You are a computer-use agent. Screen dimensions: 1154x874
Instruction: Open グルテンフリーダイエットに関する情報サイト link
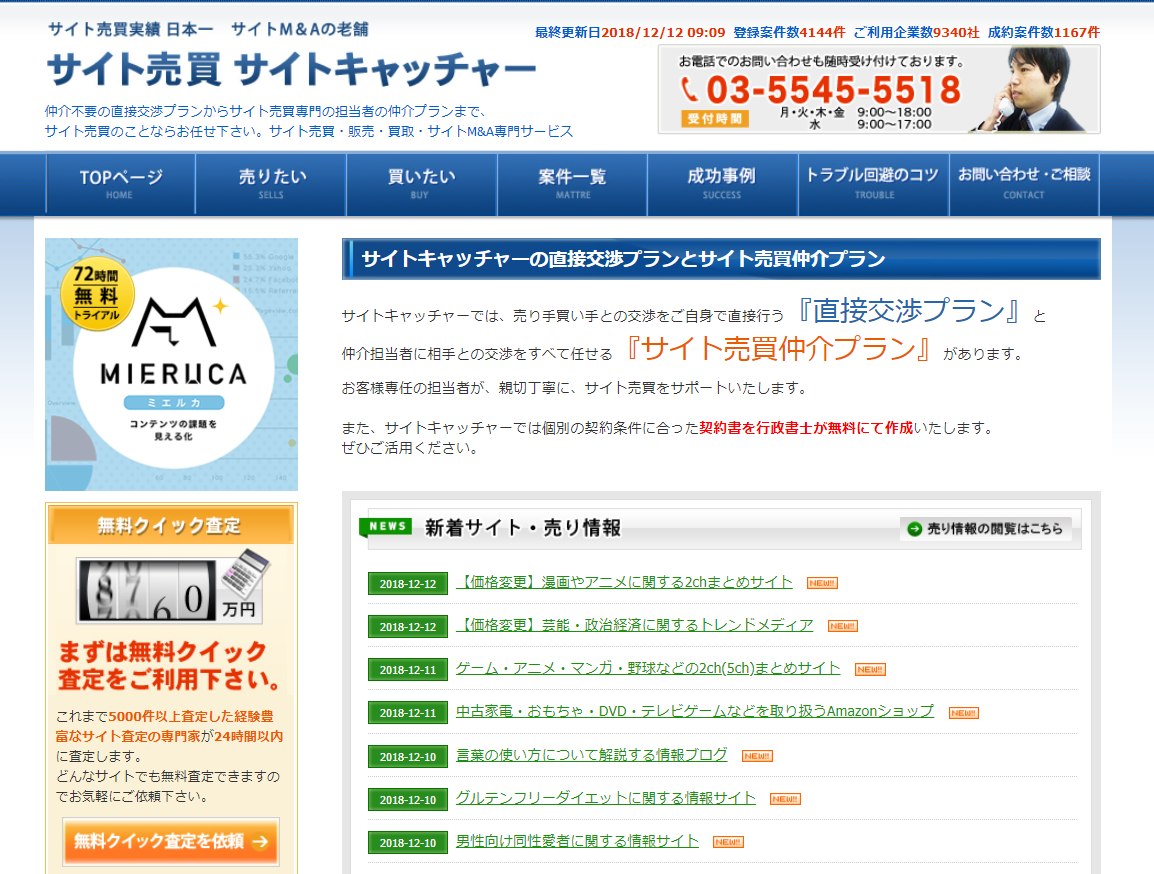click(605, 797)
